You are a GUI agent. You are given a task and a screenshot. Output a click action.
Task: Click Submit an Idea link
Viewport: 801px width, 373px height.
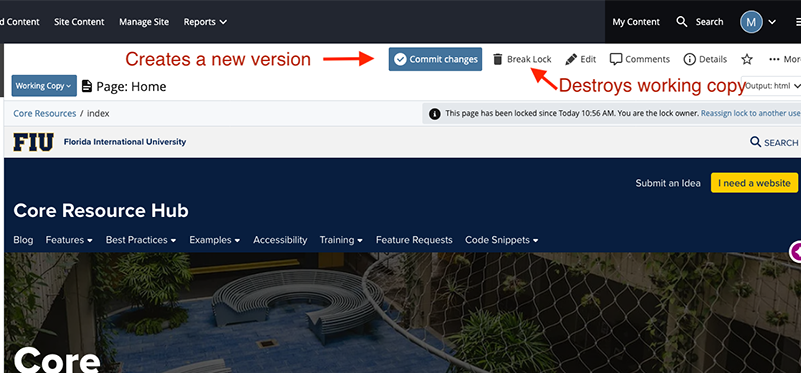tap(668, 183)
